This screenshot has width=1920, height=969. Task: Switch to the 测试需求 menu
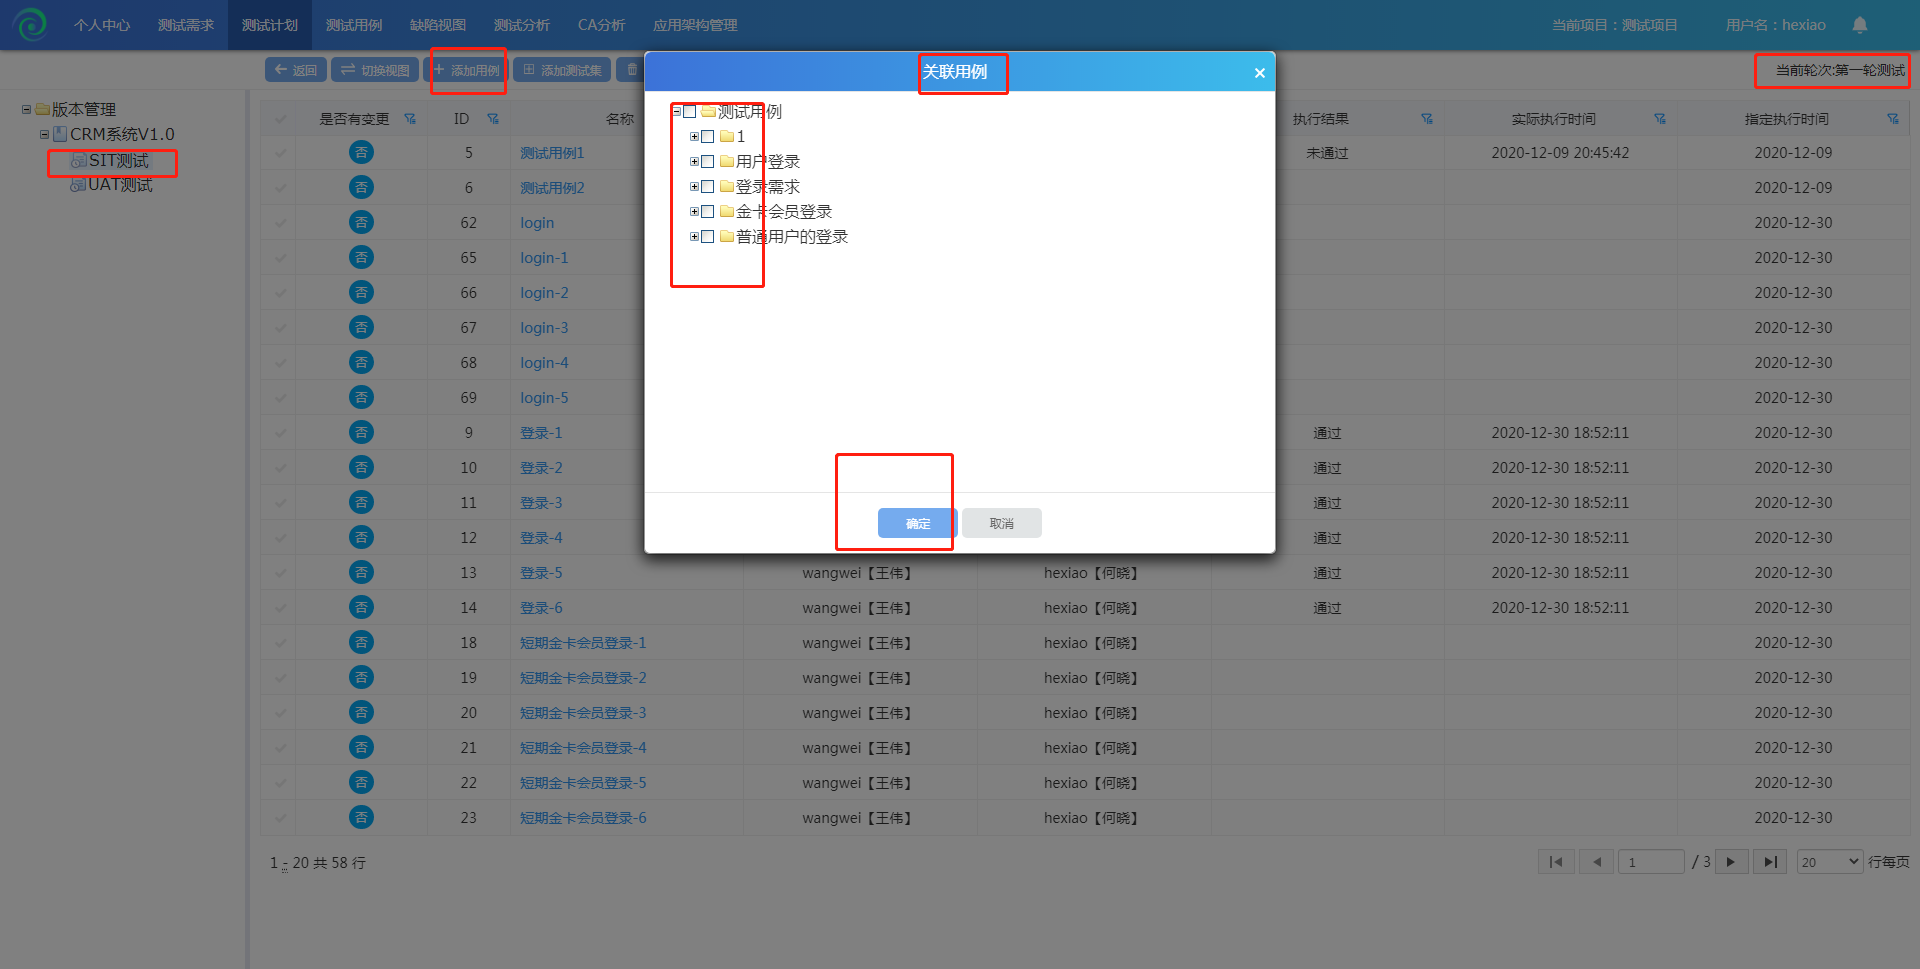coord(186,25)
